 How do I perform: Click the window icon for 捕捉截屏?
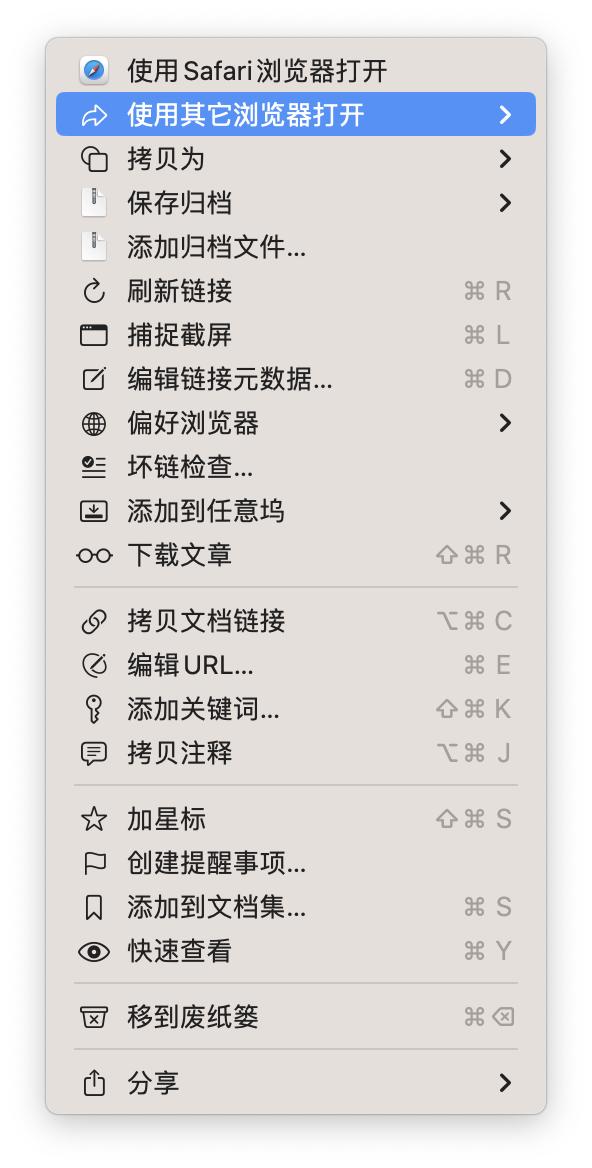[x=94, y=335]
